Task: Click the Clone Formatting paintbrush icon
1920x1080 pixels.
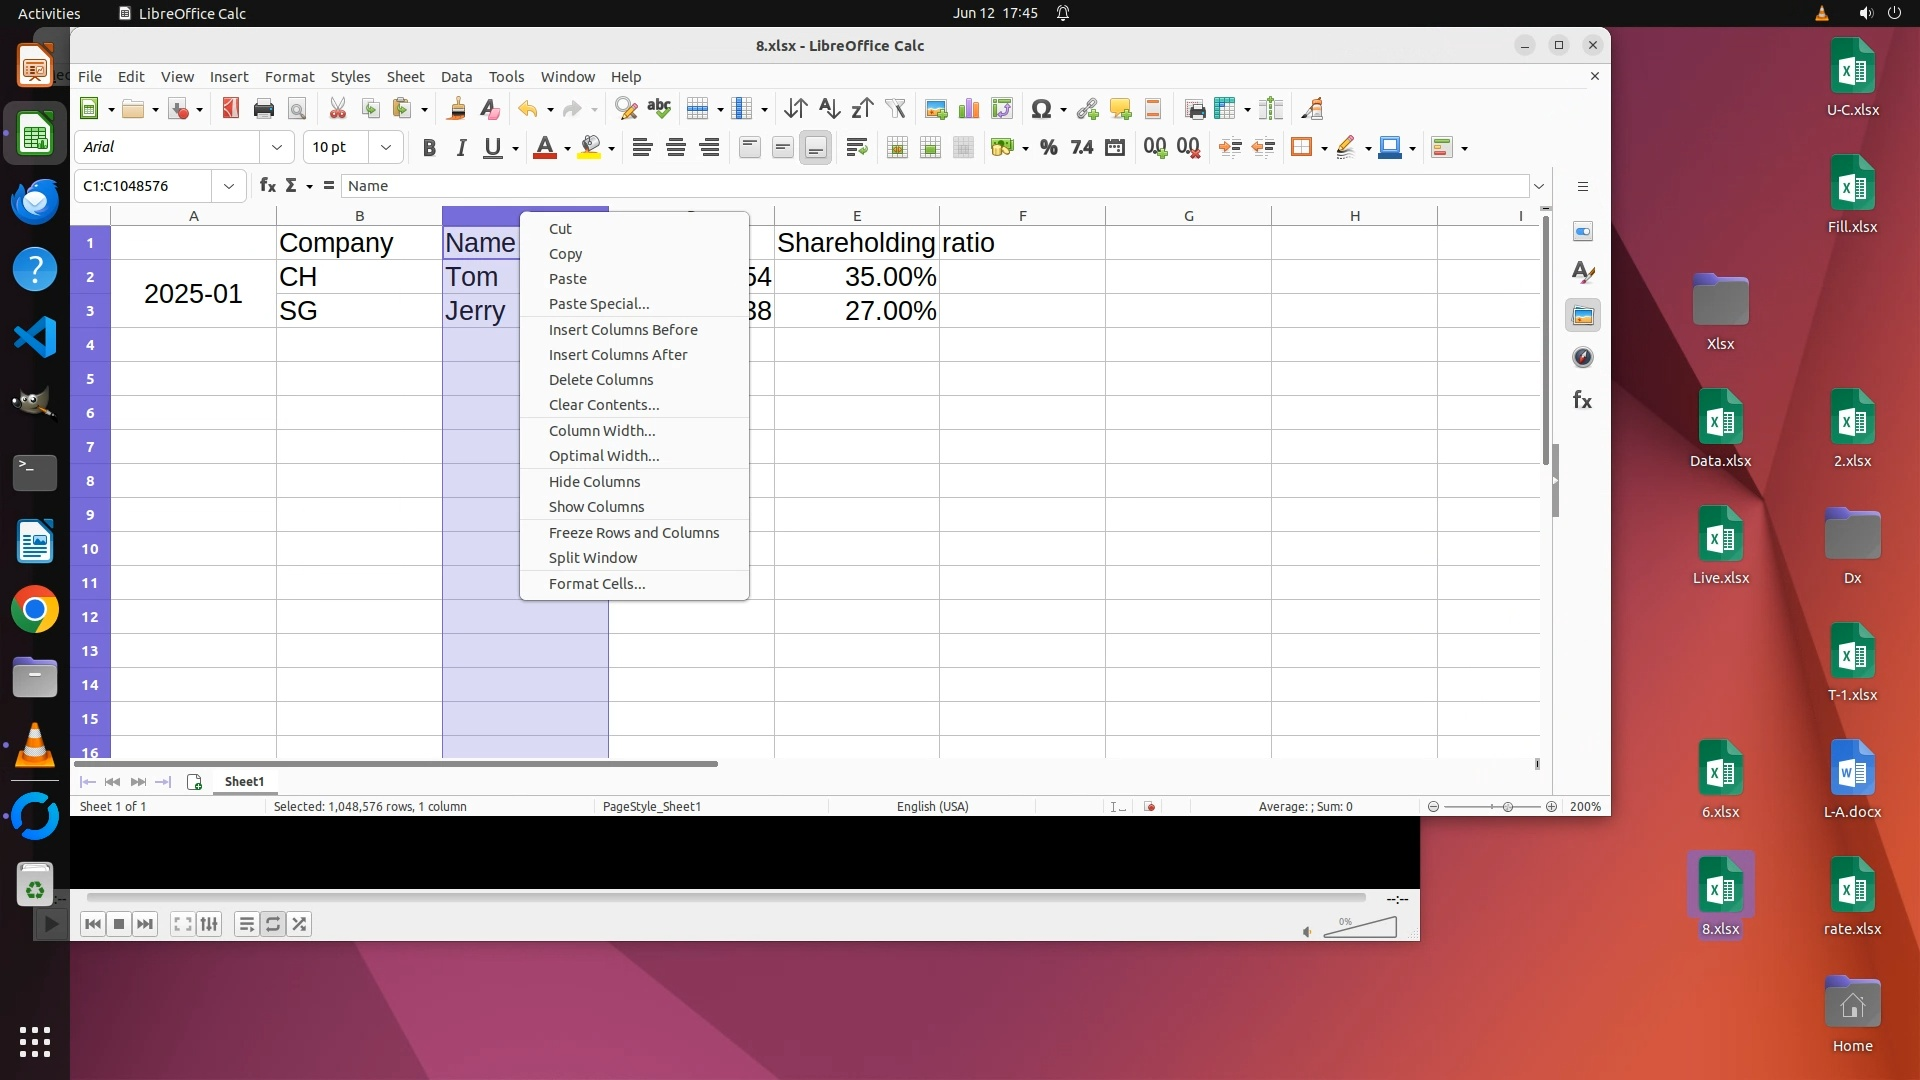Action: coord(457,109)
